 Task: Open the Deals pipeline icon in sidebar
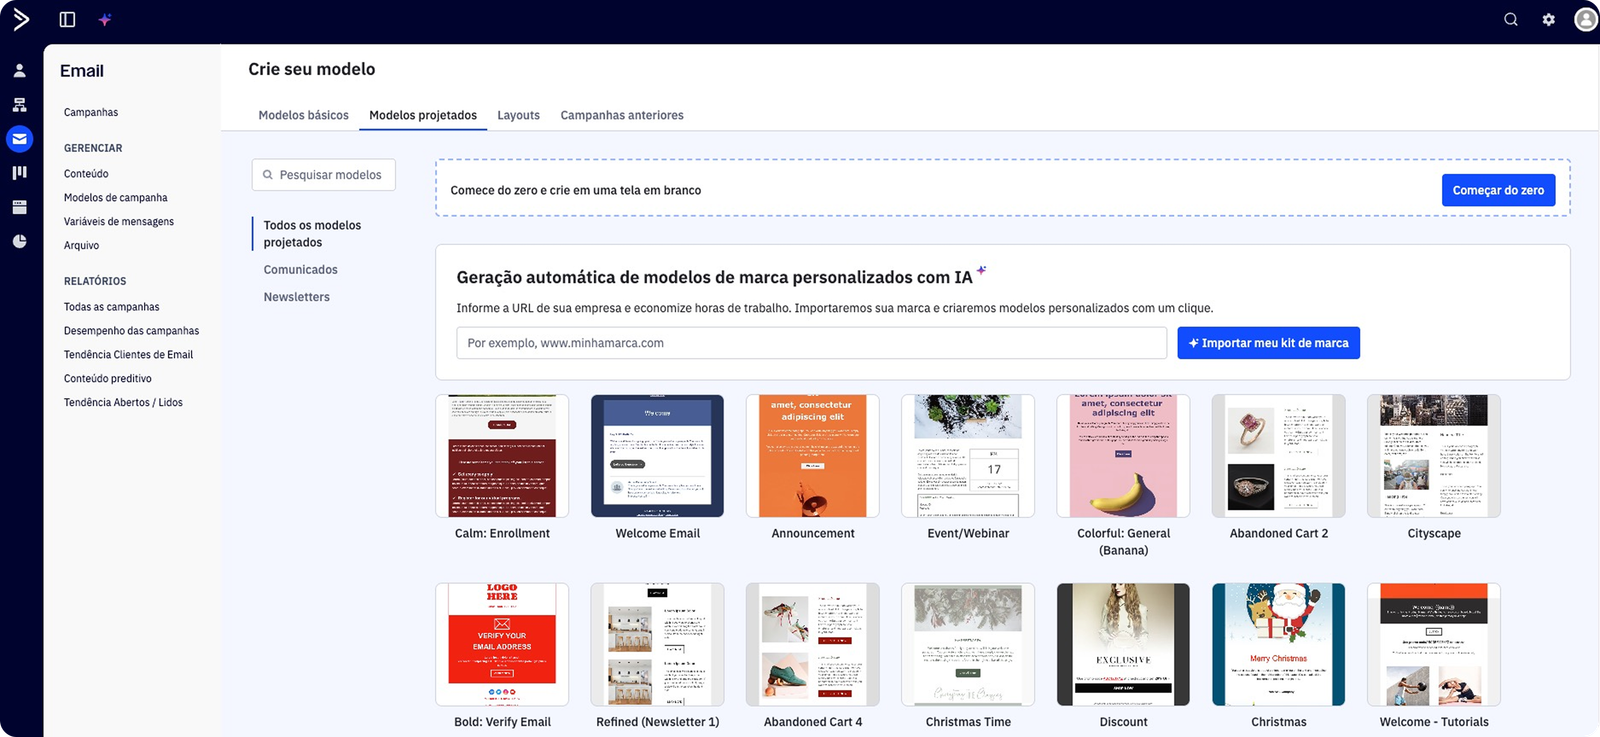(x=19, y=173)
